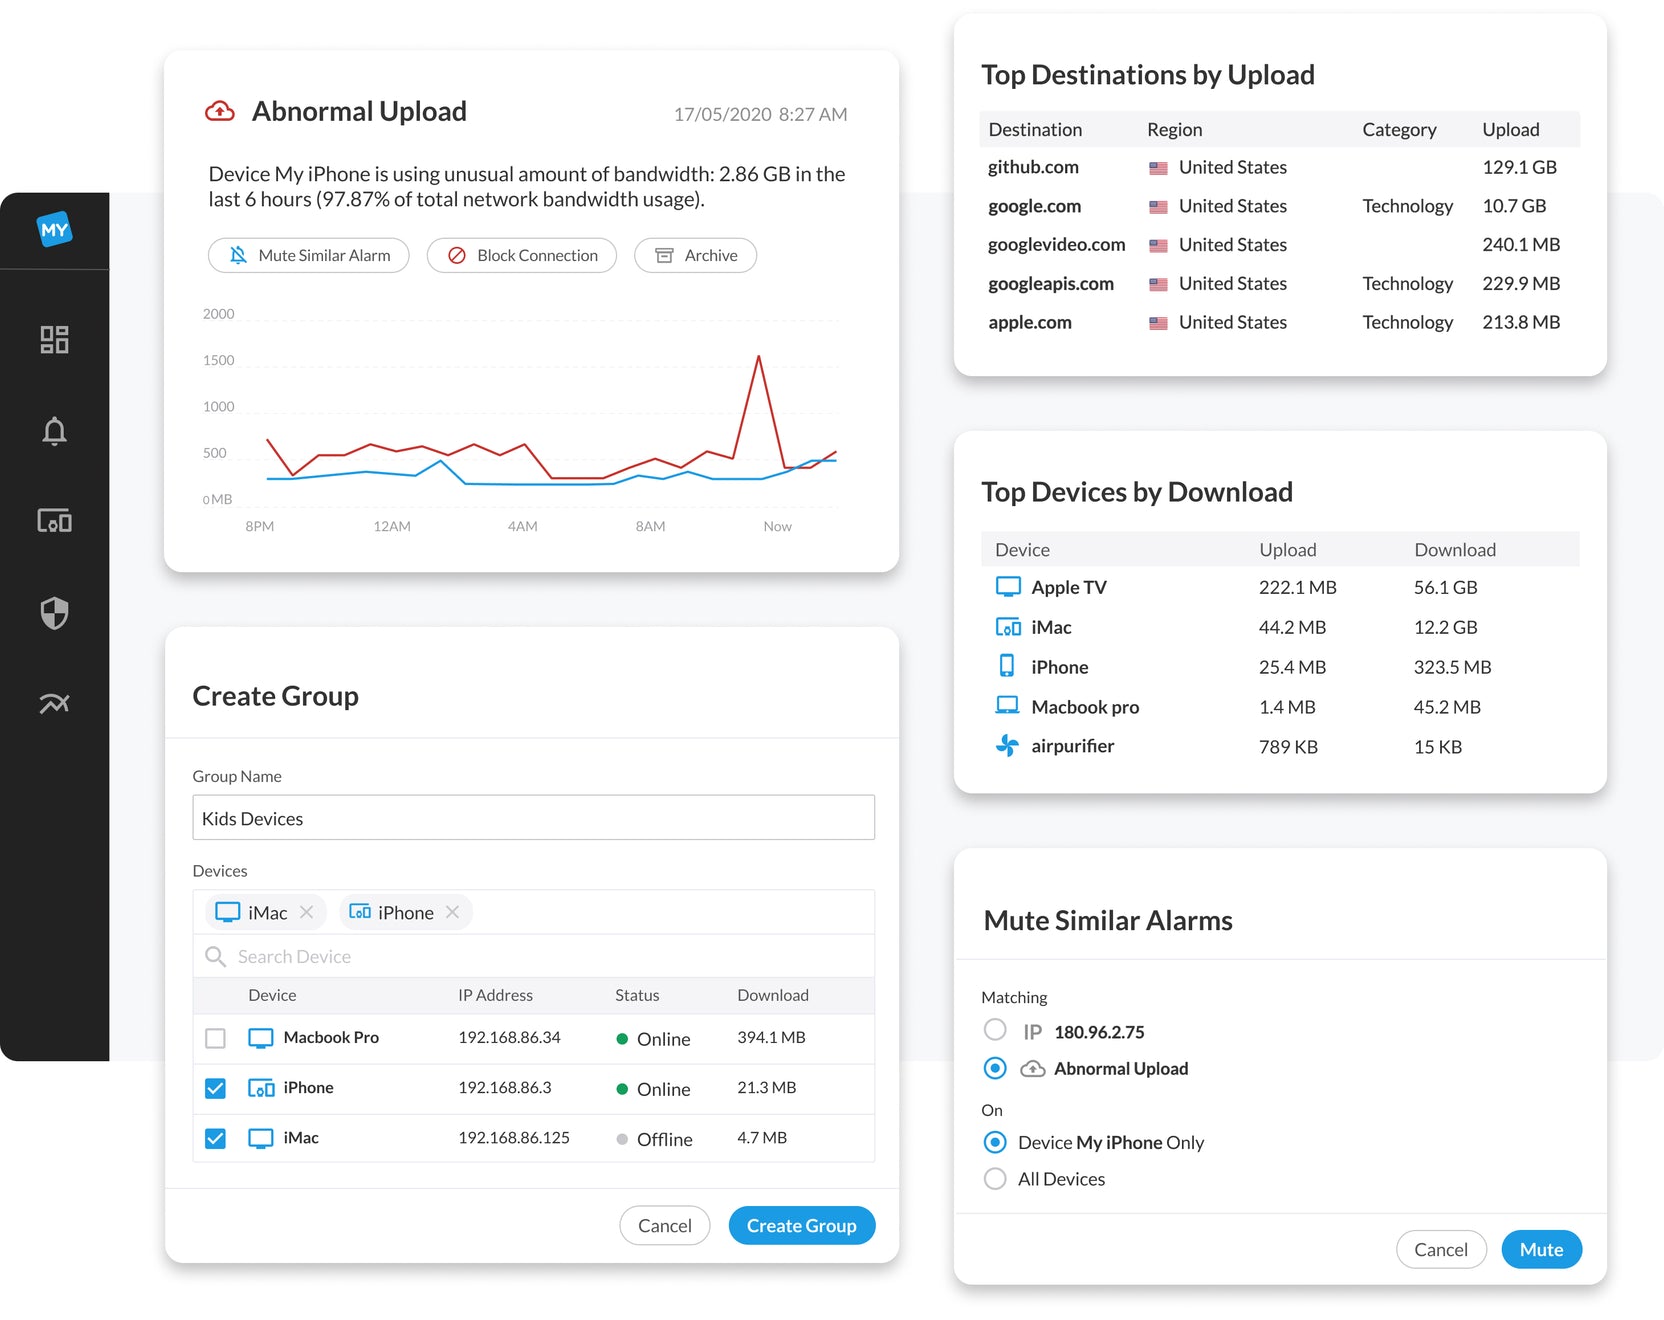Remove iMac chip from selected devices

point(307,912)
